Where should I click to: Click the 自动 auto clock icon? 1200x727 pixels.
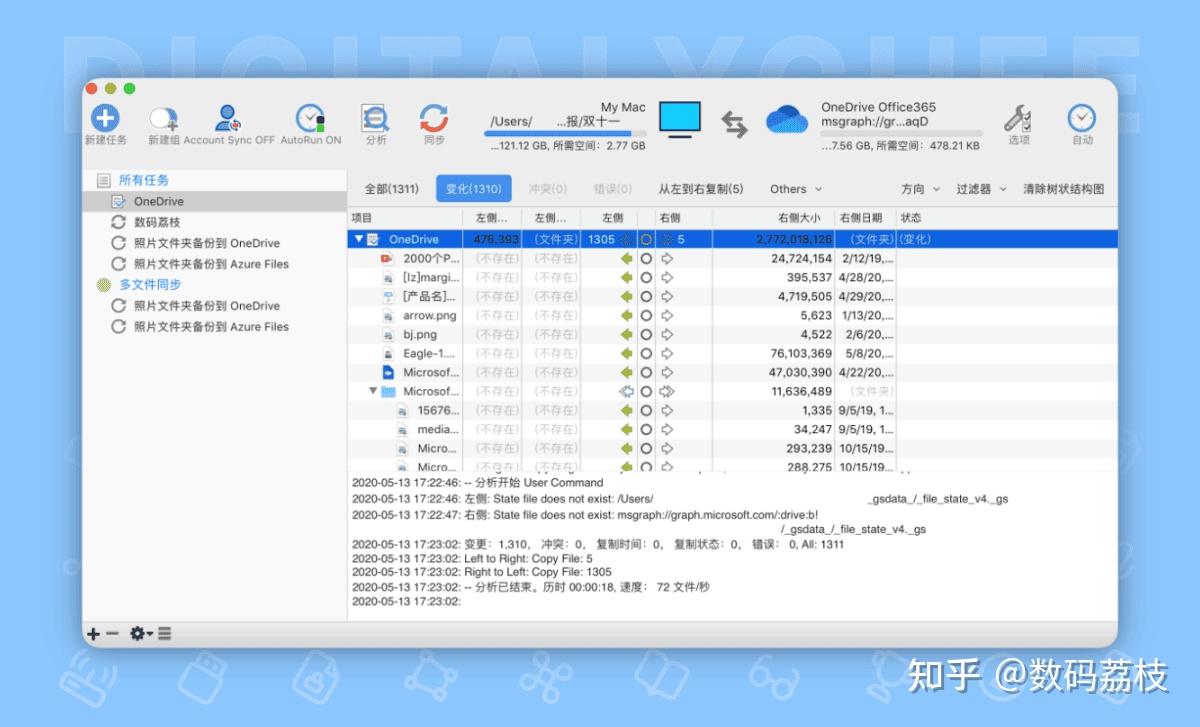pyautogui.click(x=1082, y=119)
